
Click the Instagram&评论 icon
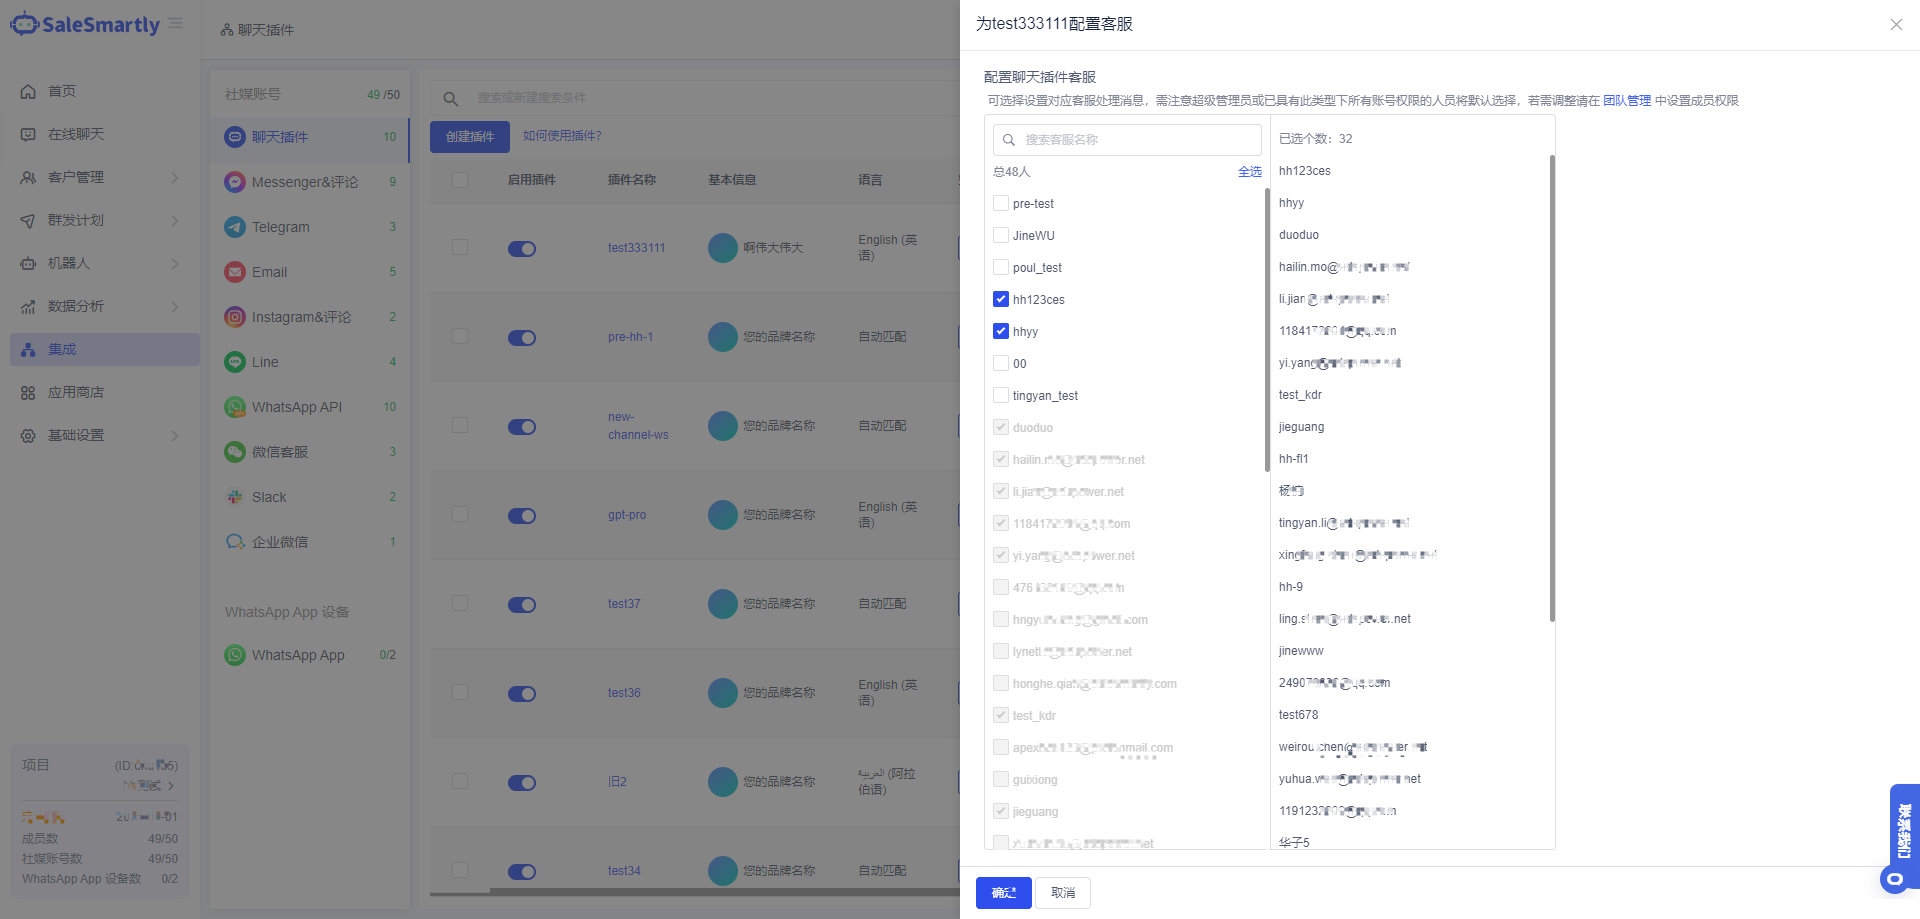[234, 317]
